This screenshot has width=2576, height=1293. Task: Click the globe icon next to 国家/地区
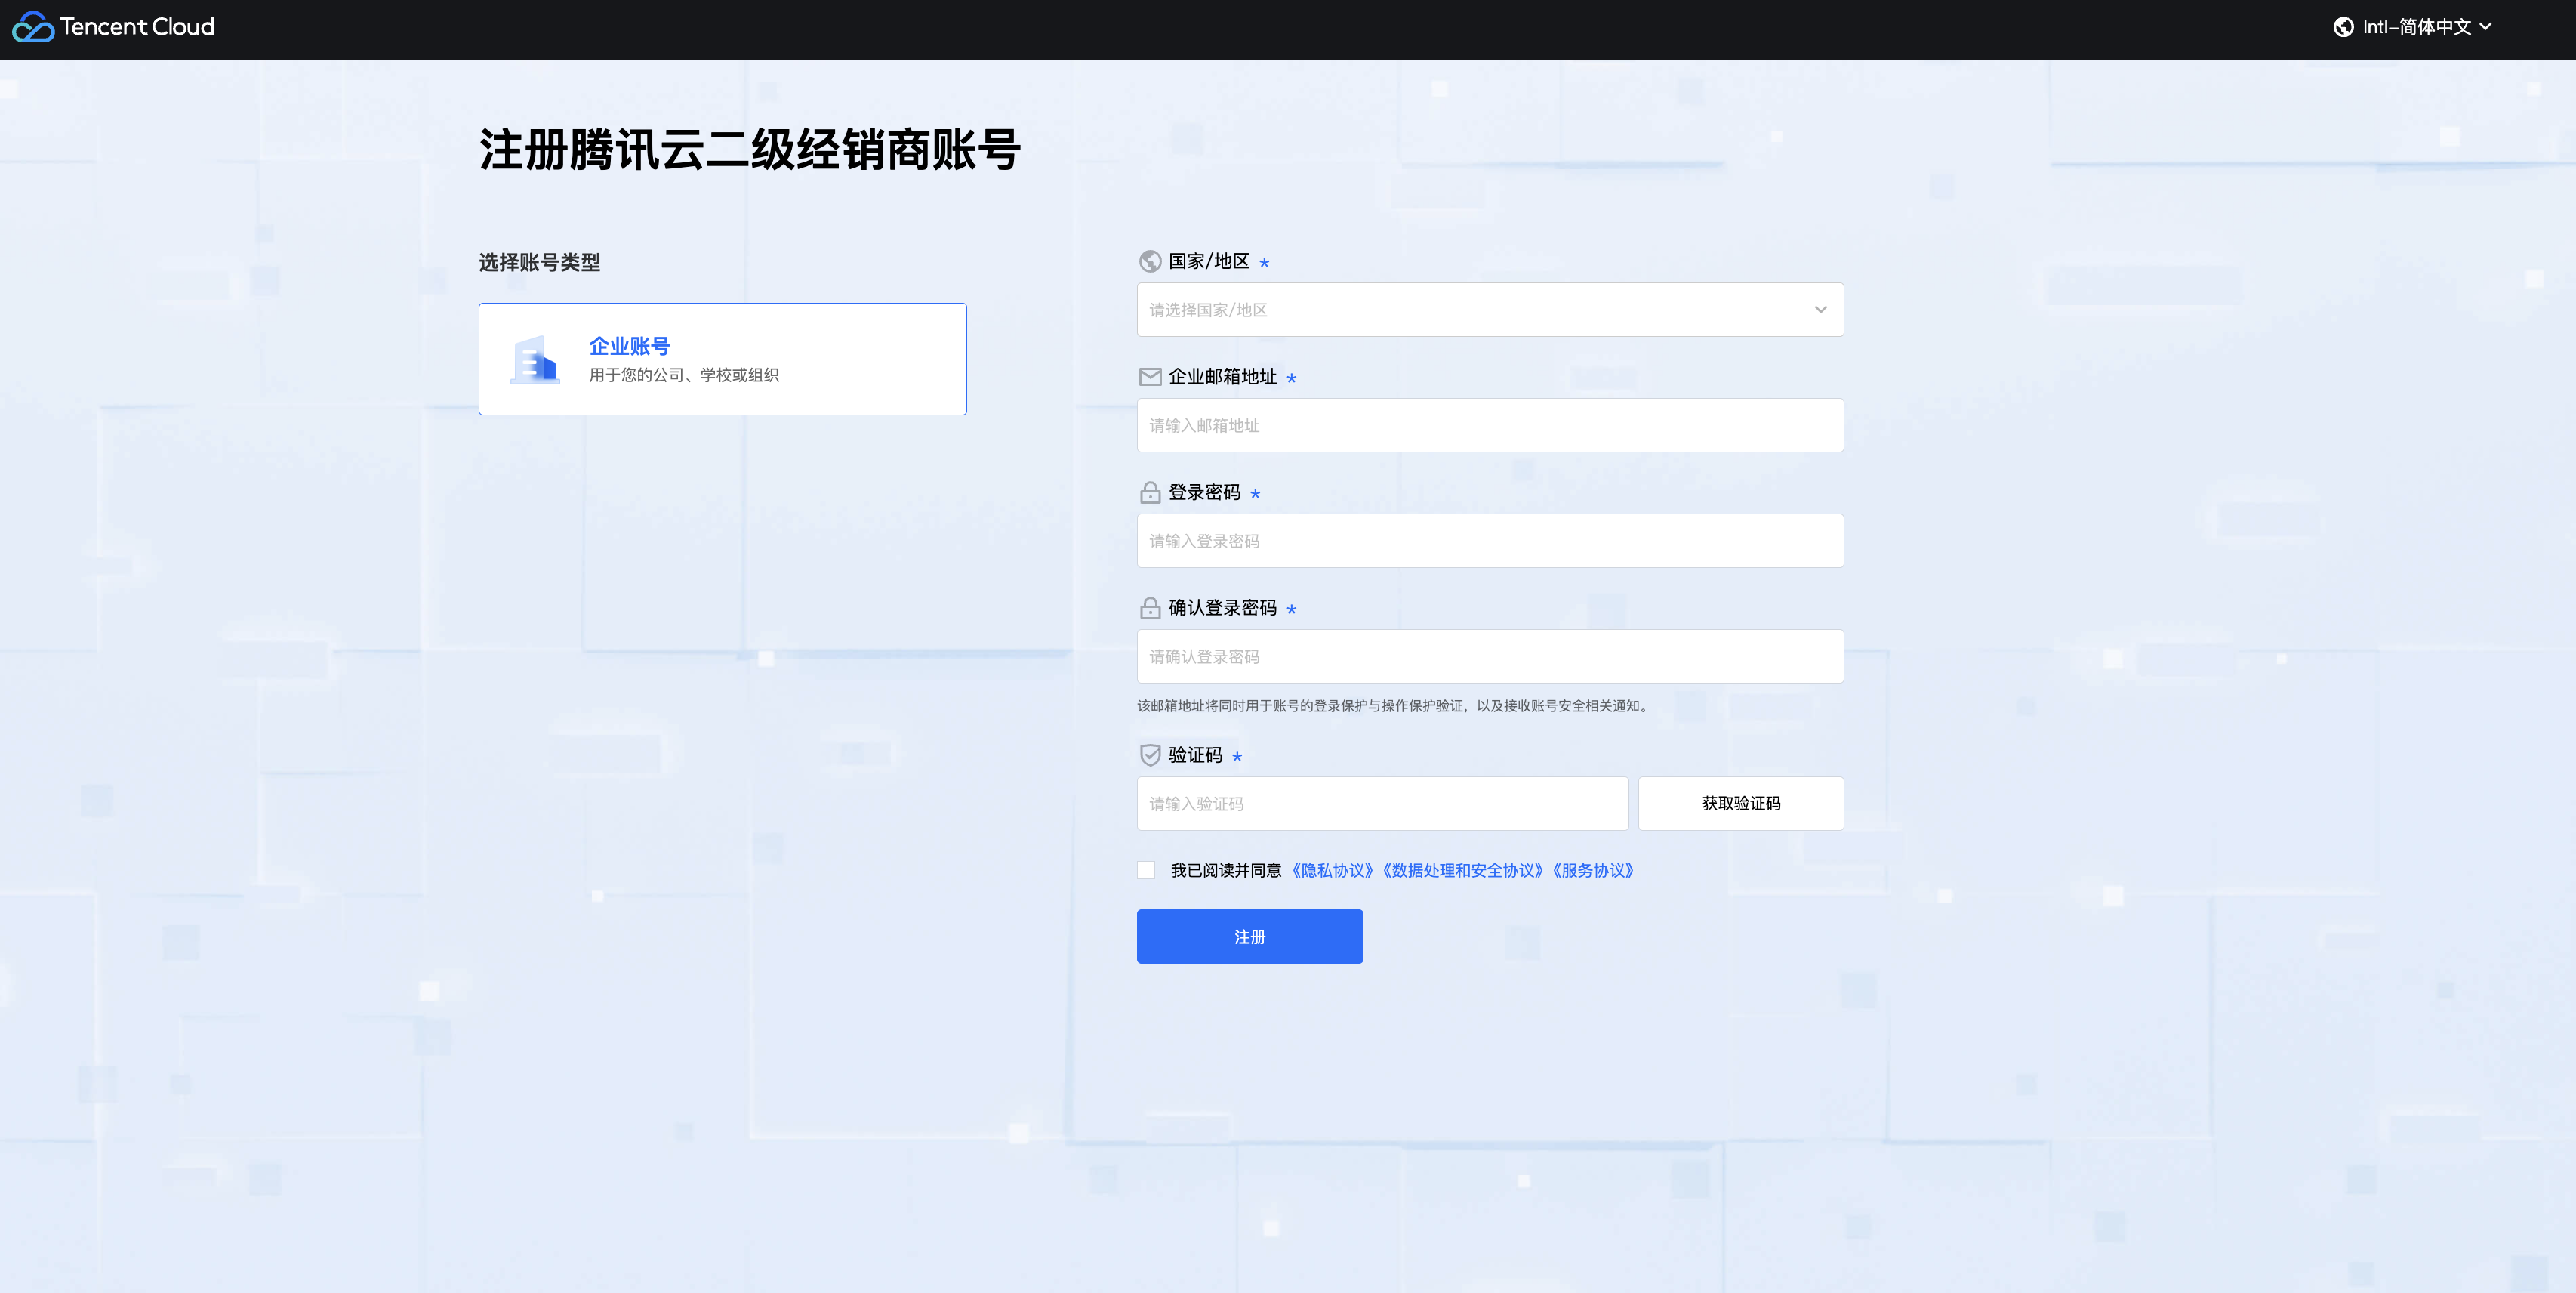pos(1150,261)
